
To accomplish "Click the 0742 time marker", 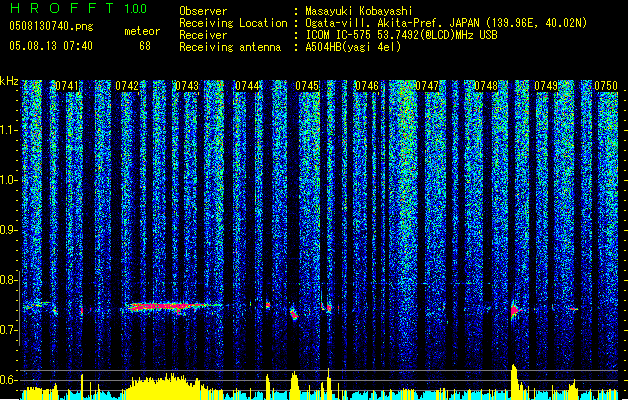I will pos(127,86).
